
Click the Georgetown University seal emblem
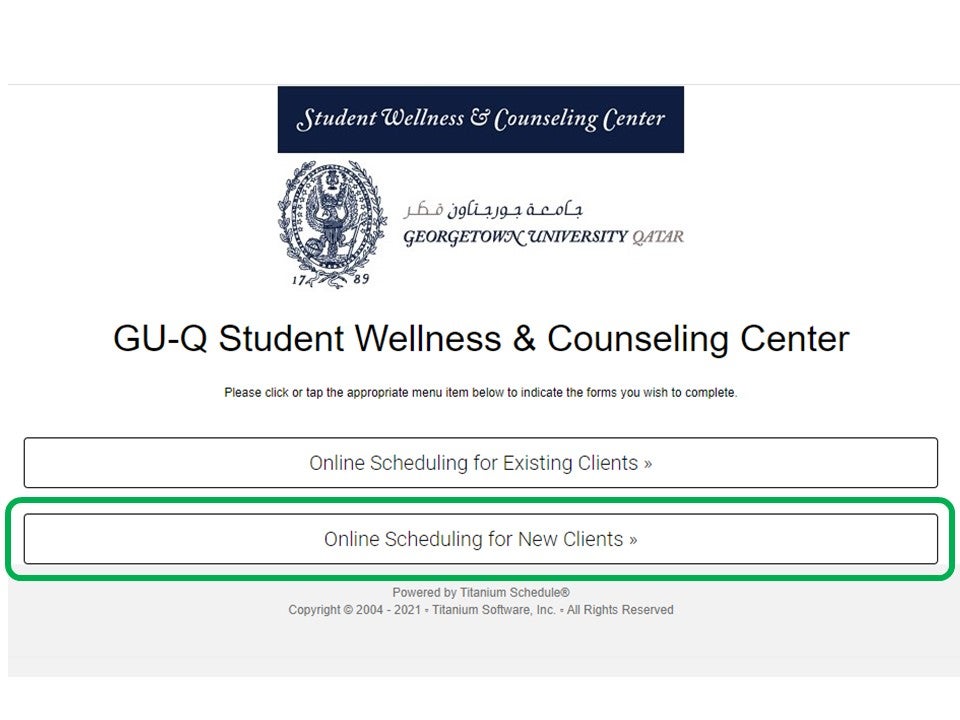(332, 224)
